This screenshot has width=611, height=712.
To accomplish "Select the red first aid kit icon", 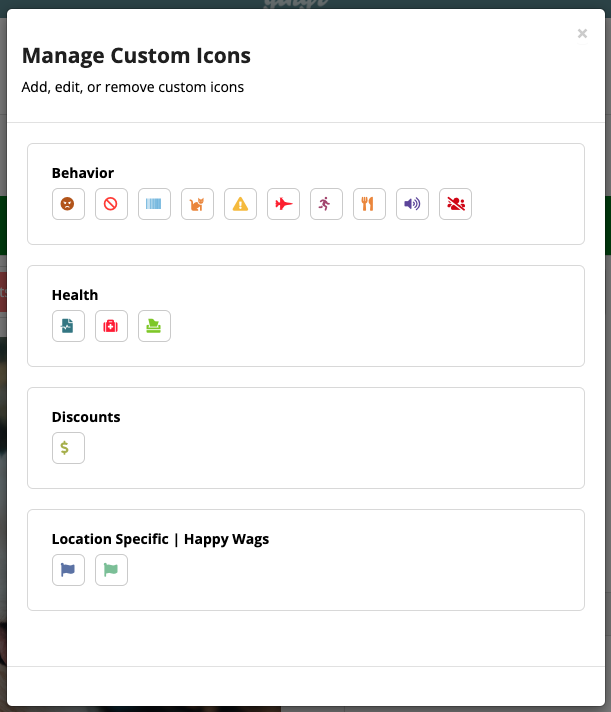I will 111,326.
